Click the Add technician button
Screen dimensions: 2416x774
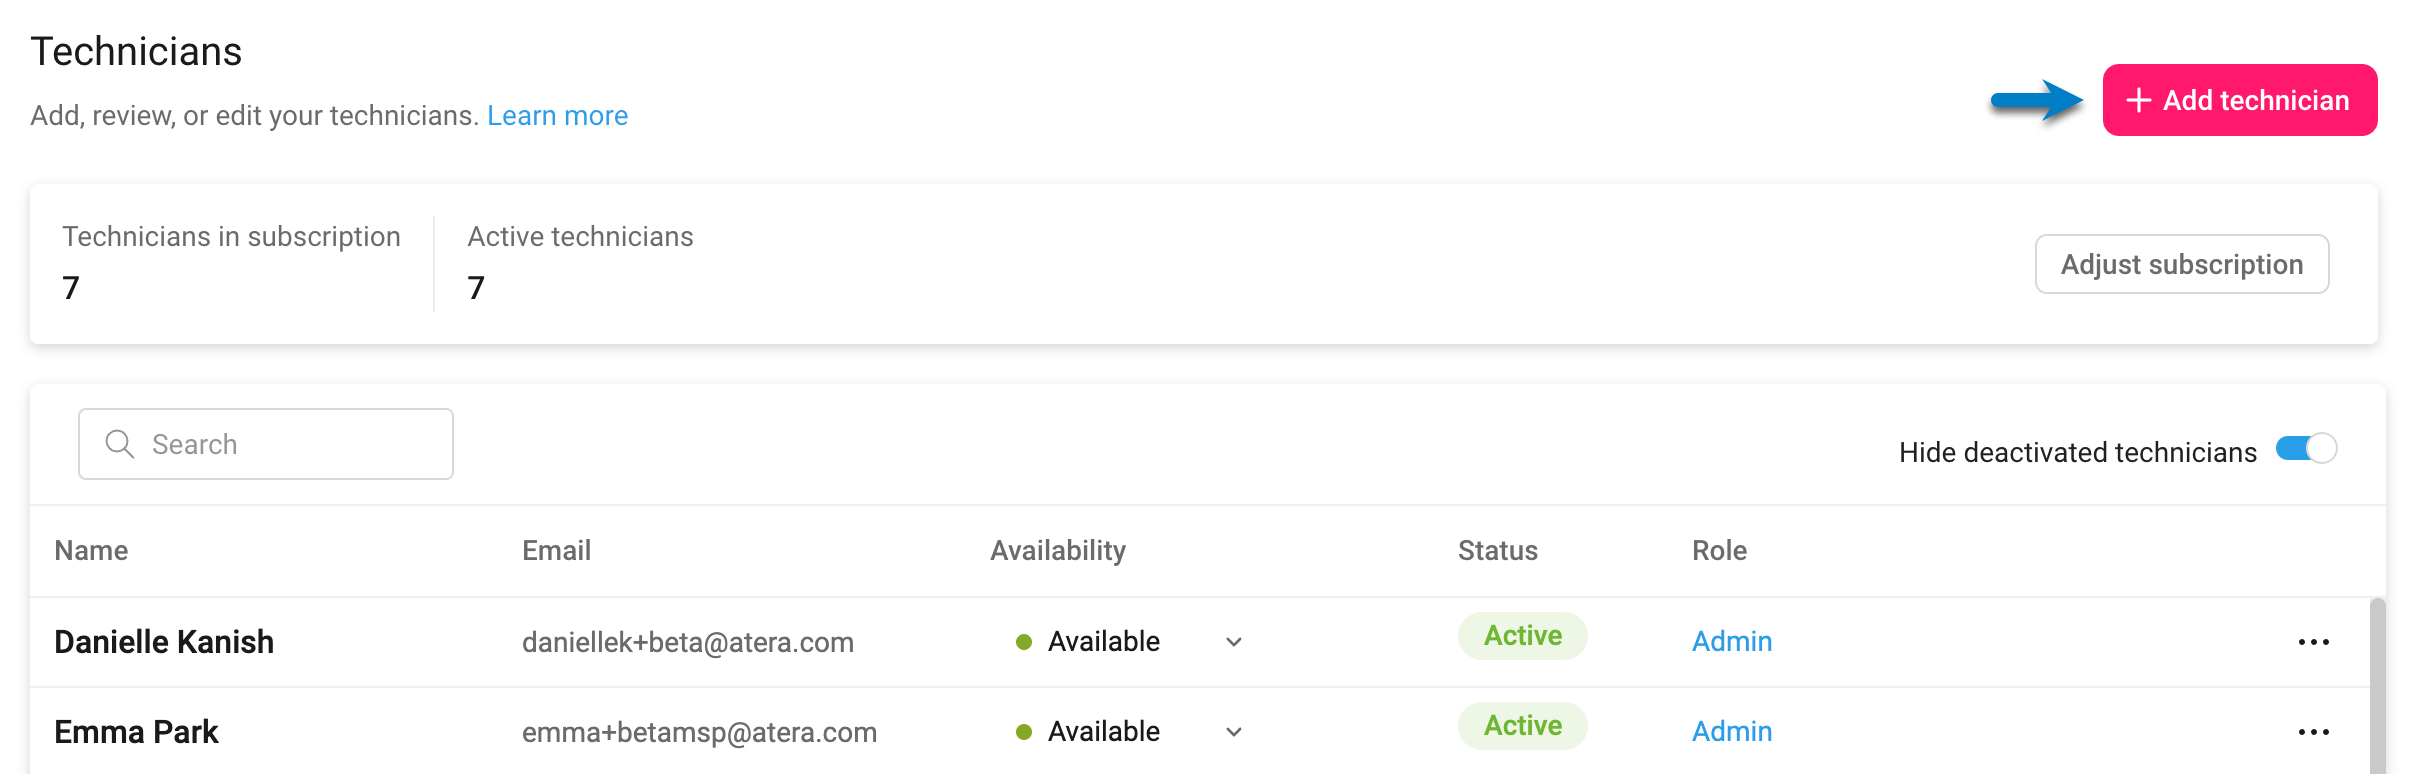coord(2239,100)
